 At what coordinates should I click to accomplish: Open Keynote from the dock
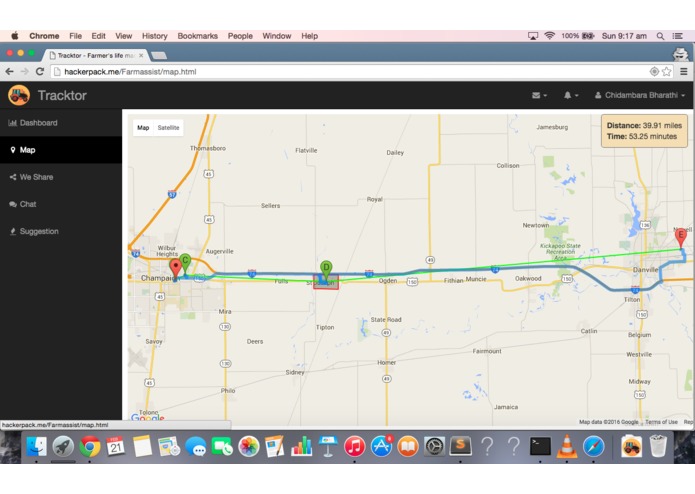tap(328, 446)
